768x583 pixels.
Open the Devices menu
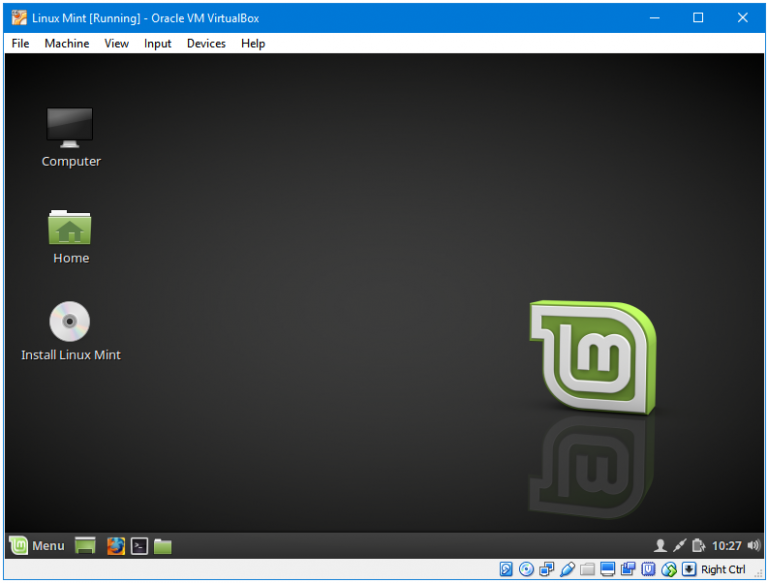pos(206,44)
